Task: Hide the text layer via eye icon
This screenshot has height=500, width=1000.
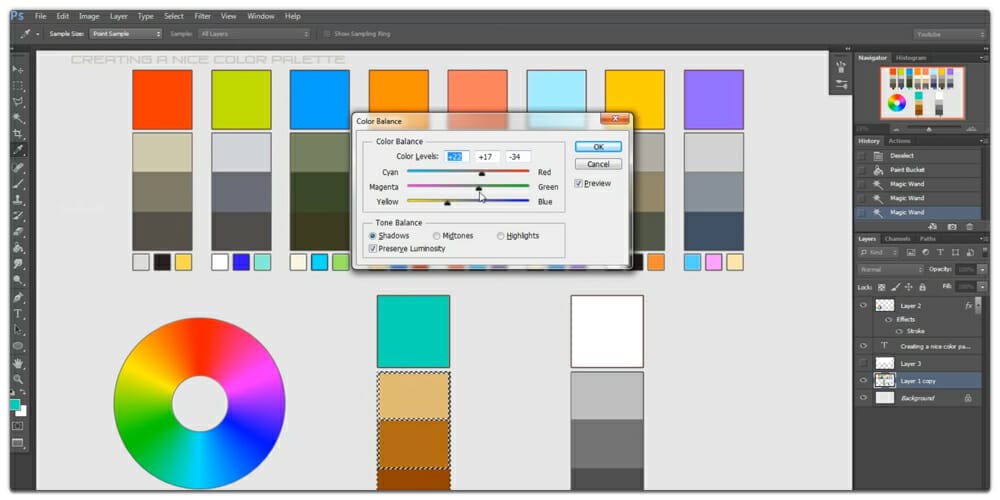Action: click(x=864, y=346)
